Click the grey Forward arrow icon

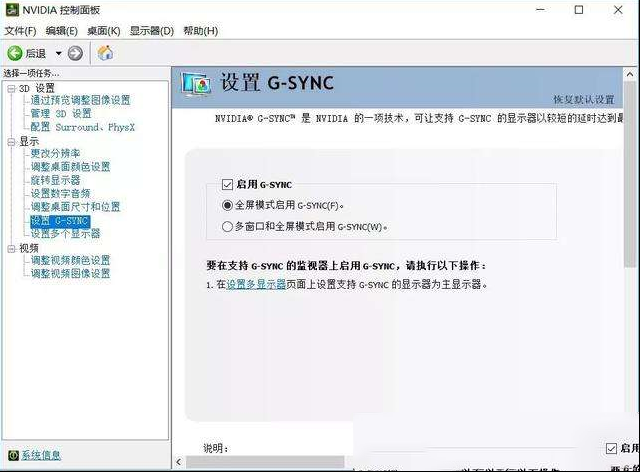coord(75,53)
